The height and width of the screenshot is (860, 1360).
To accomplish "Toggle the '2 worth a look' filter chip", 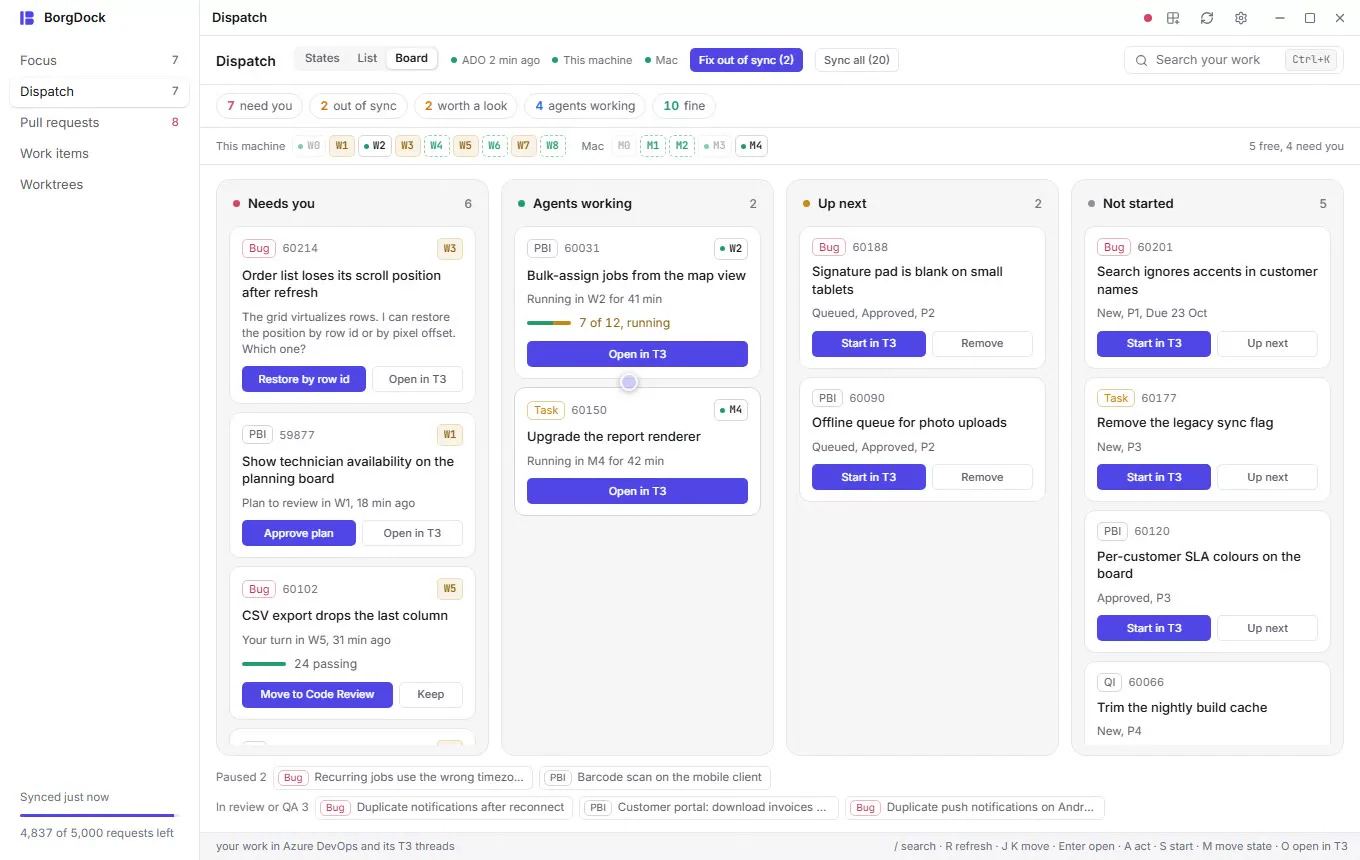I will [466, 106].
